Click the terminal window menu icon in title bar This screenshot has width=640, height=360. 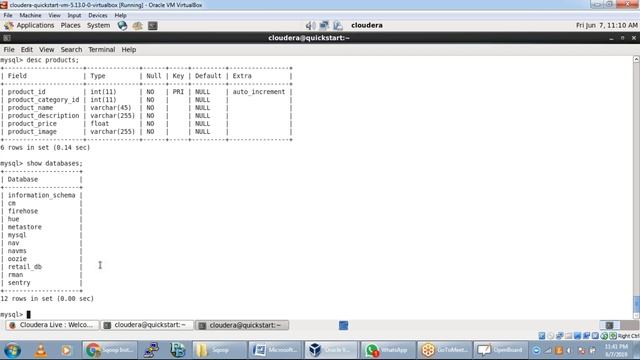pyautogui.click(x=7, y=38)
